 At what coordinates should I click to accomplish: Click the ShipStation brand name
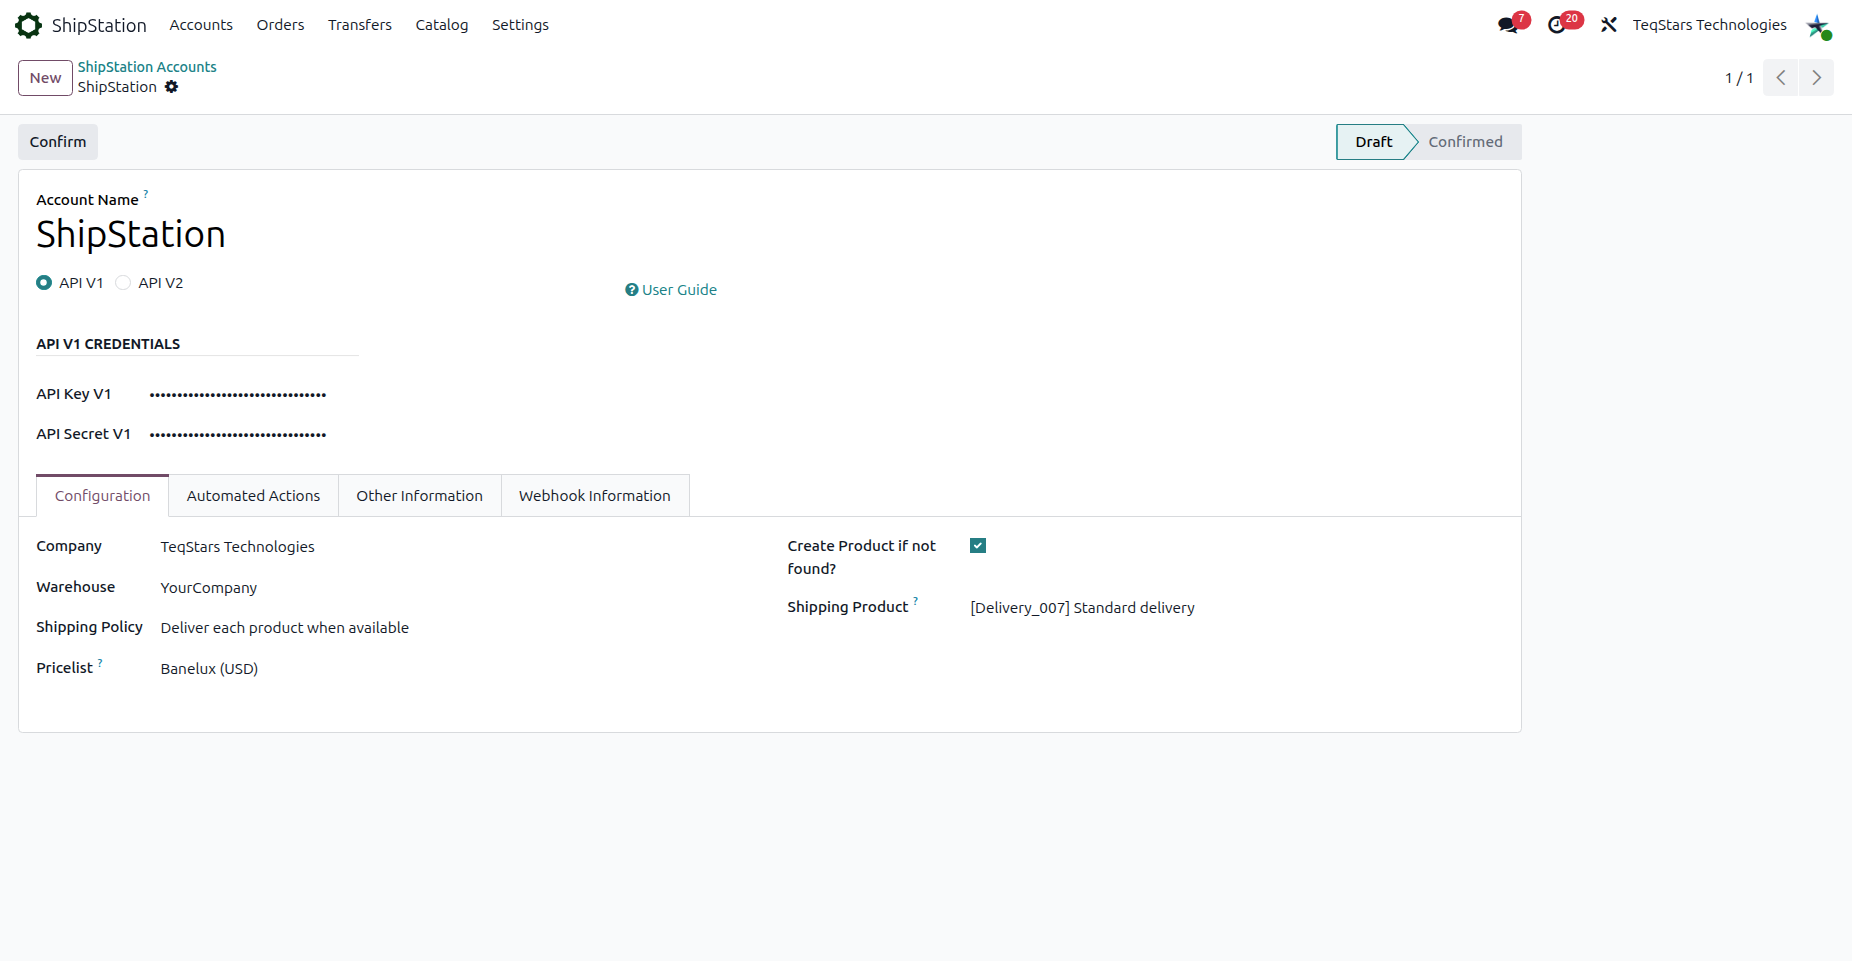click(99, 25)
